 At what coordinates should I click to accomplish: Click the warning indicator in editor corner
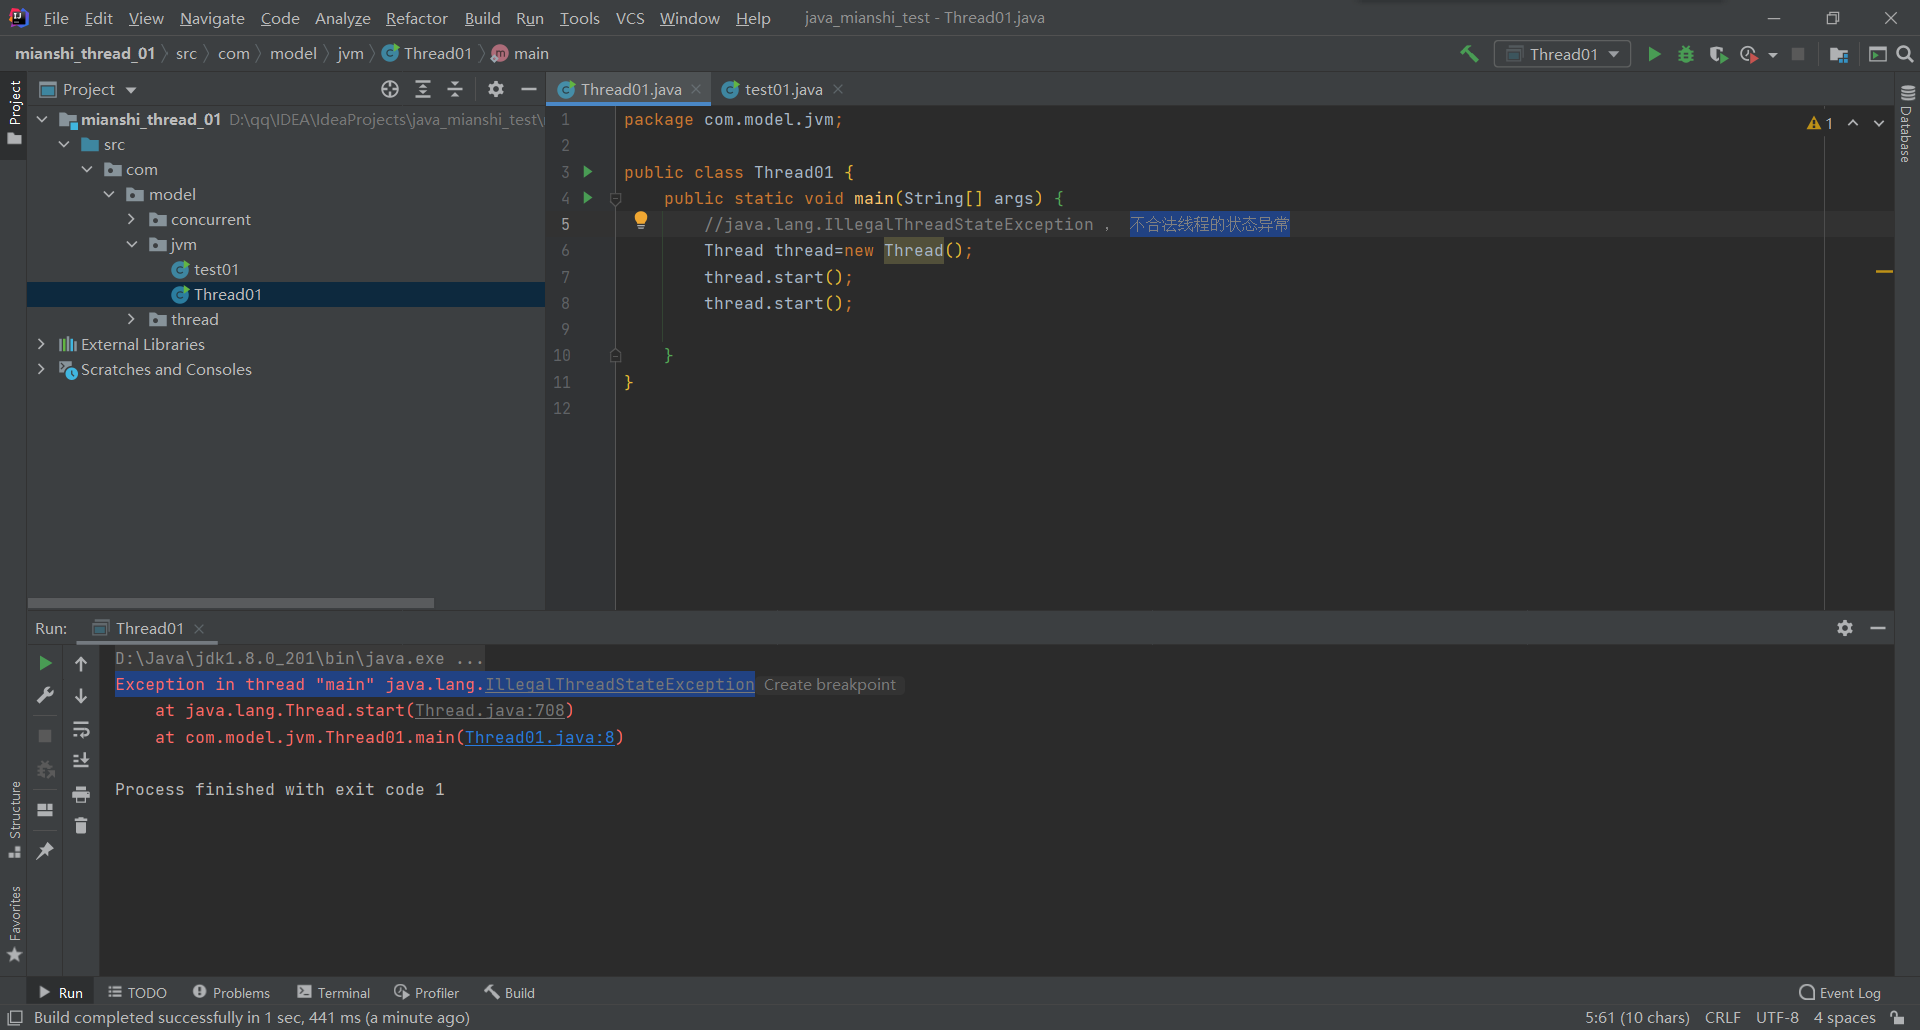pos(1820,123)
